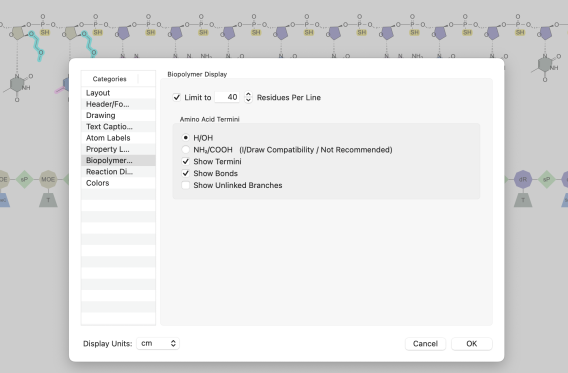
Task: Switch to the Drawing category
Action: coord(118,115)
